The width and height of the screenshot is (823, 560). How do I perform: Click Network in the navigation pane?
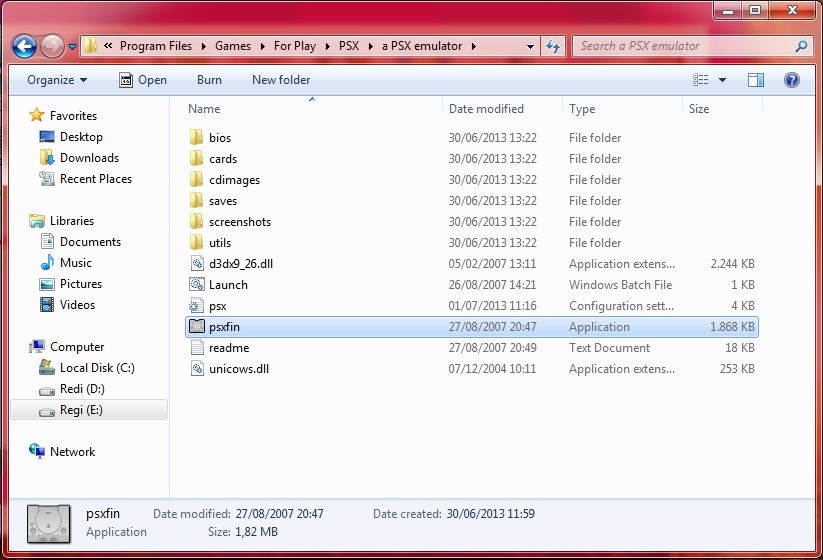pyautogui.click(x=72, y=451)
